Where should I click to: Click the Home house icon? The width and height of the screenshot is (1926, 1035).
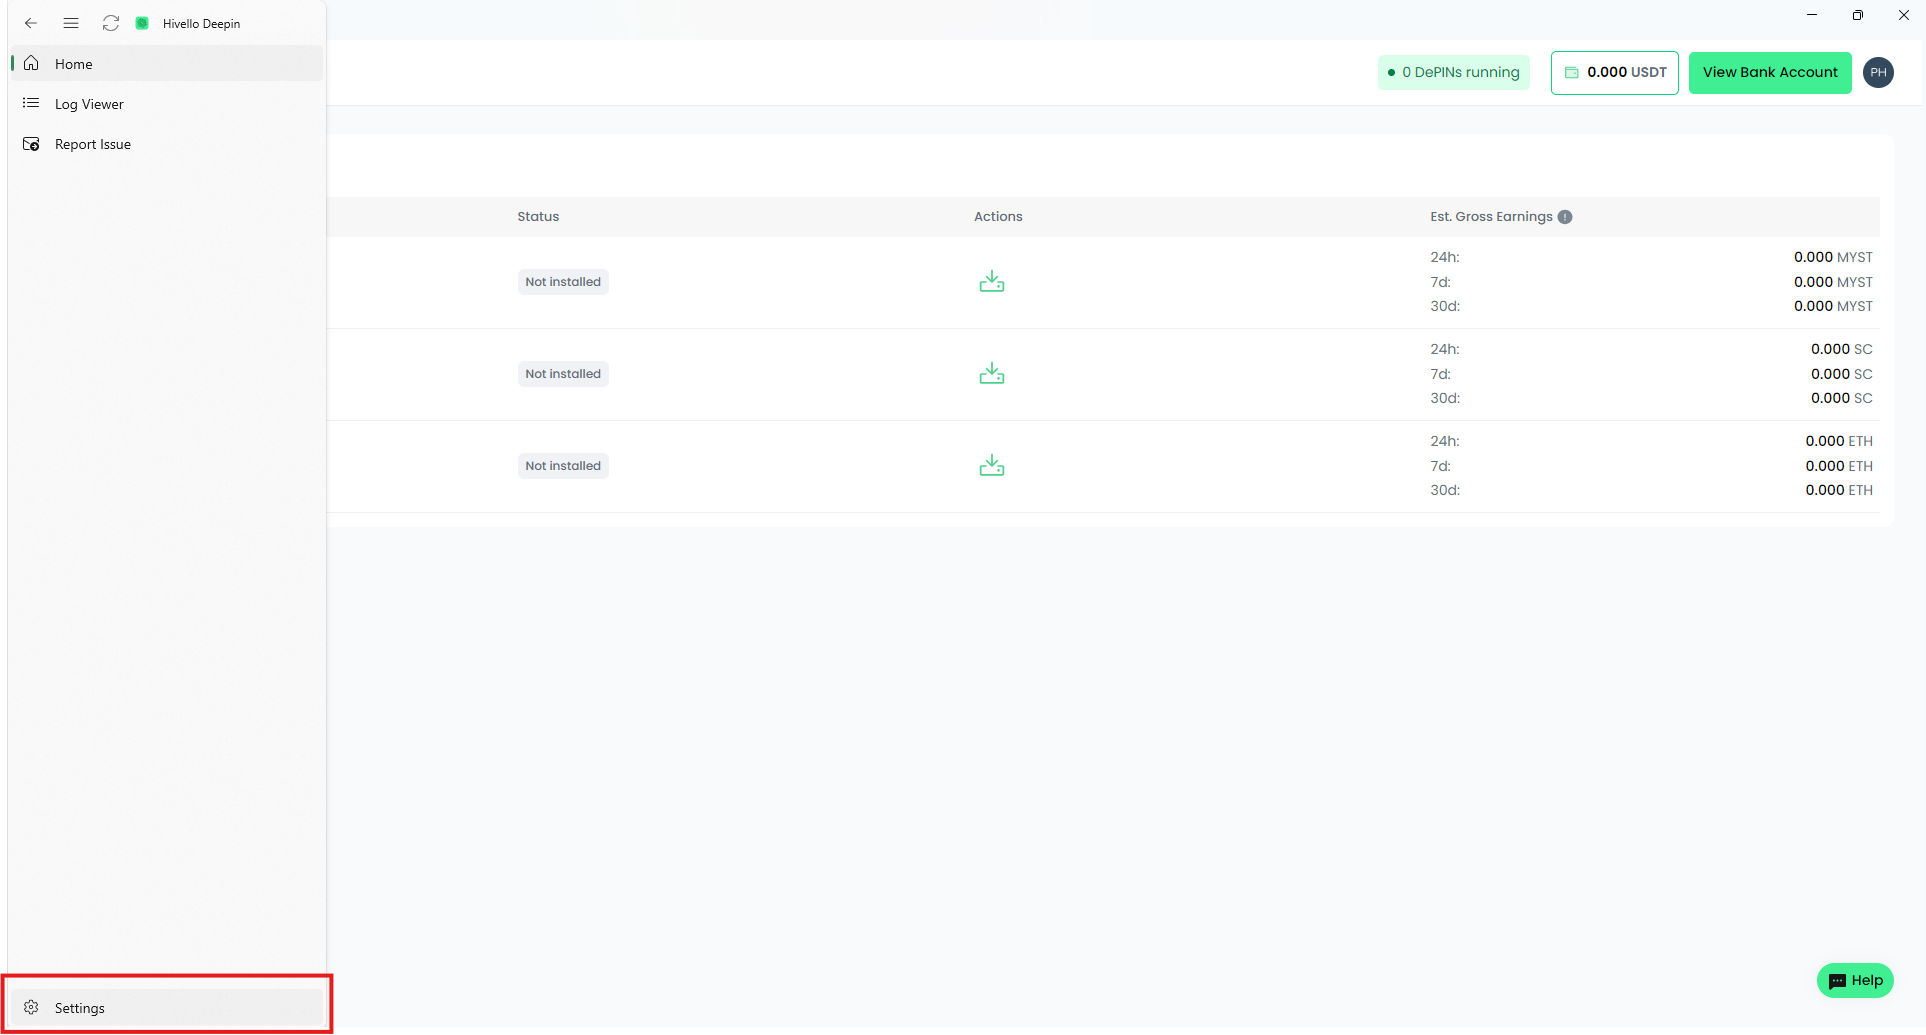(x=31, y=63)
